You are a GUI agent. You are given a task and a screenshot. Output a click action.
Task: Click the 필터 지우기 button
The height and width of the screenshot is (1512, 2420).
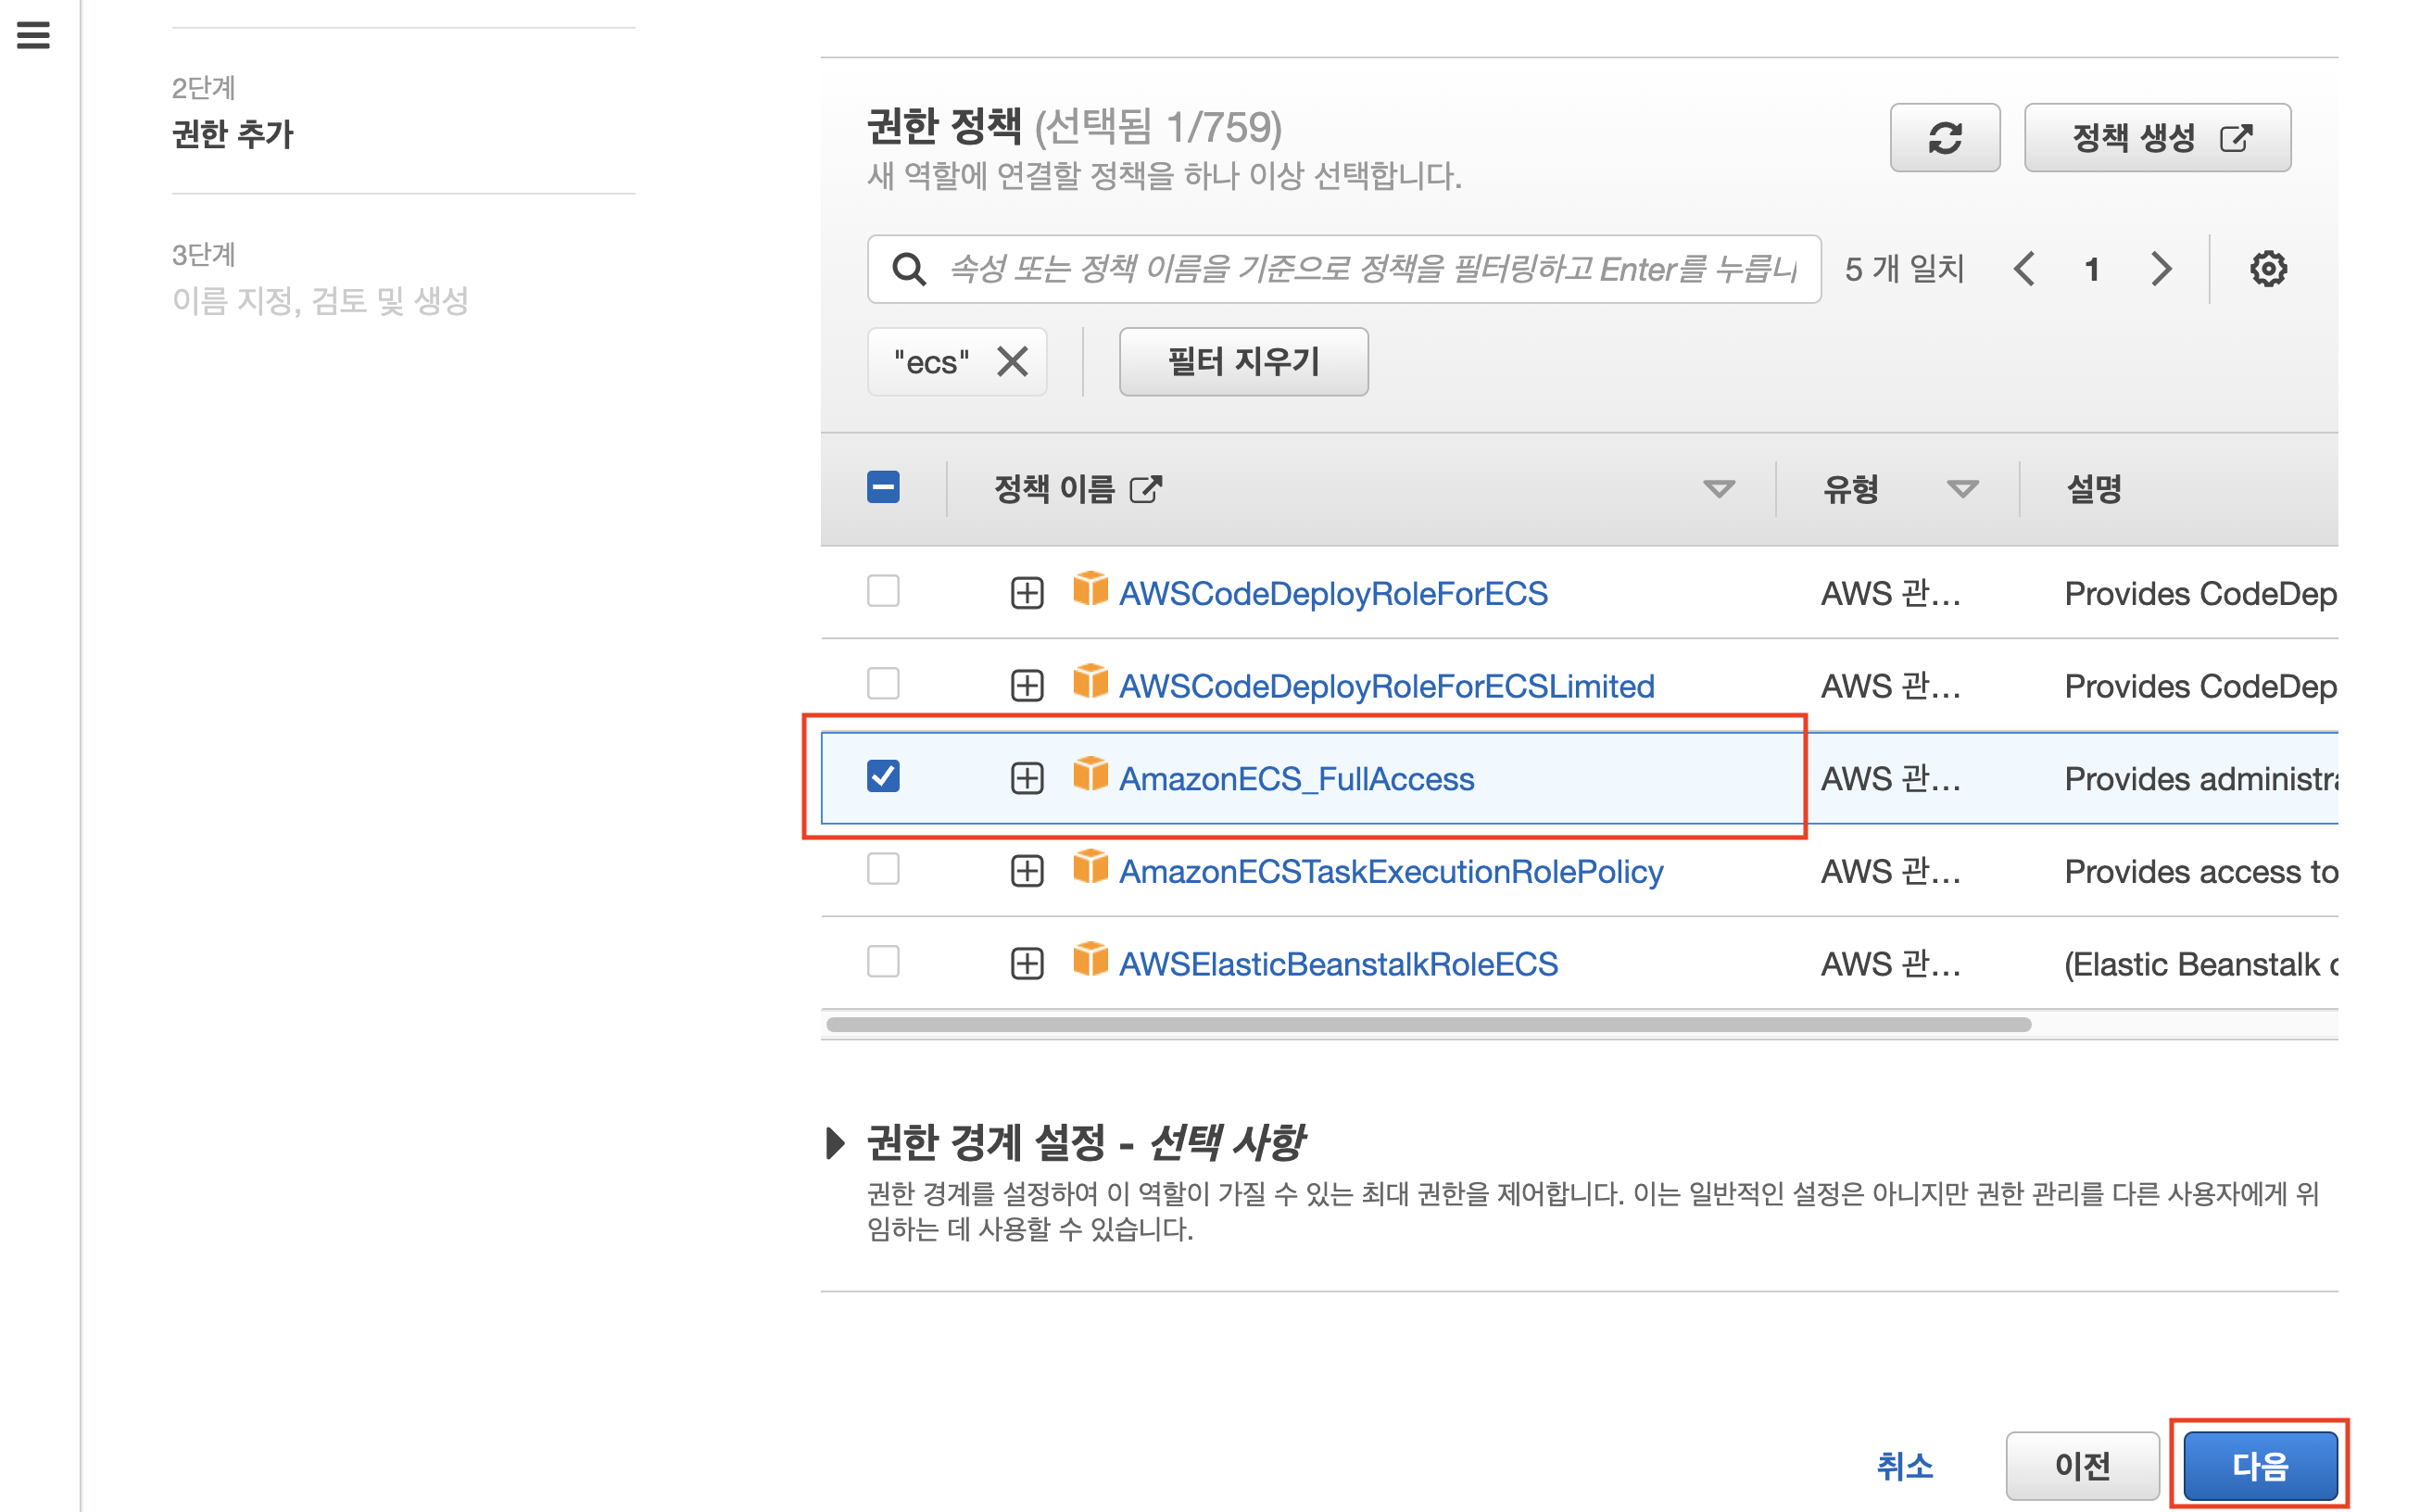click(x=1243, y=361)
